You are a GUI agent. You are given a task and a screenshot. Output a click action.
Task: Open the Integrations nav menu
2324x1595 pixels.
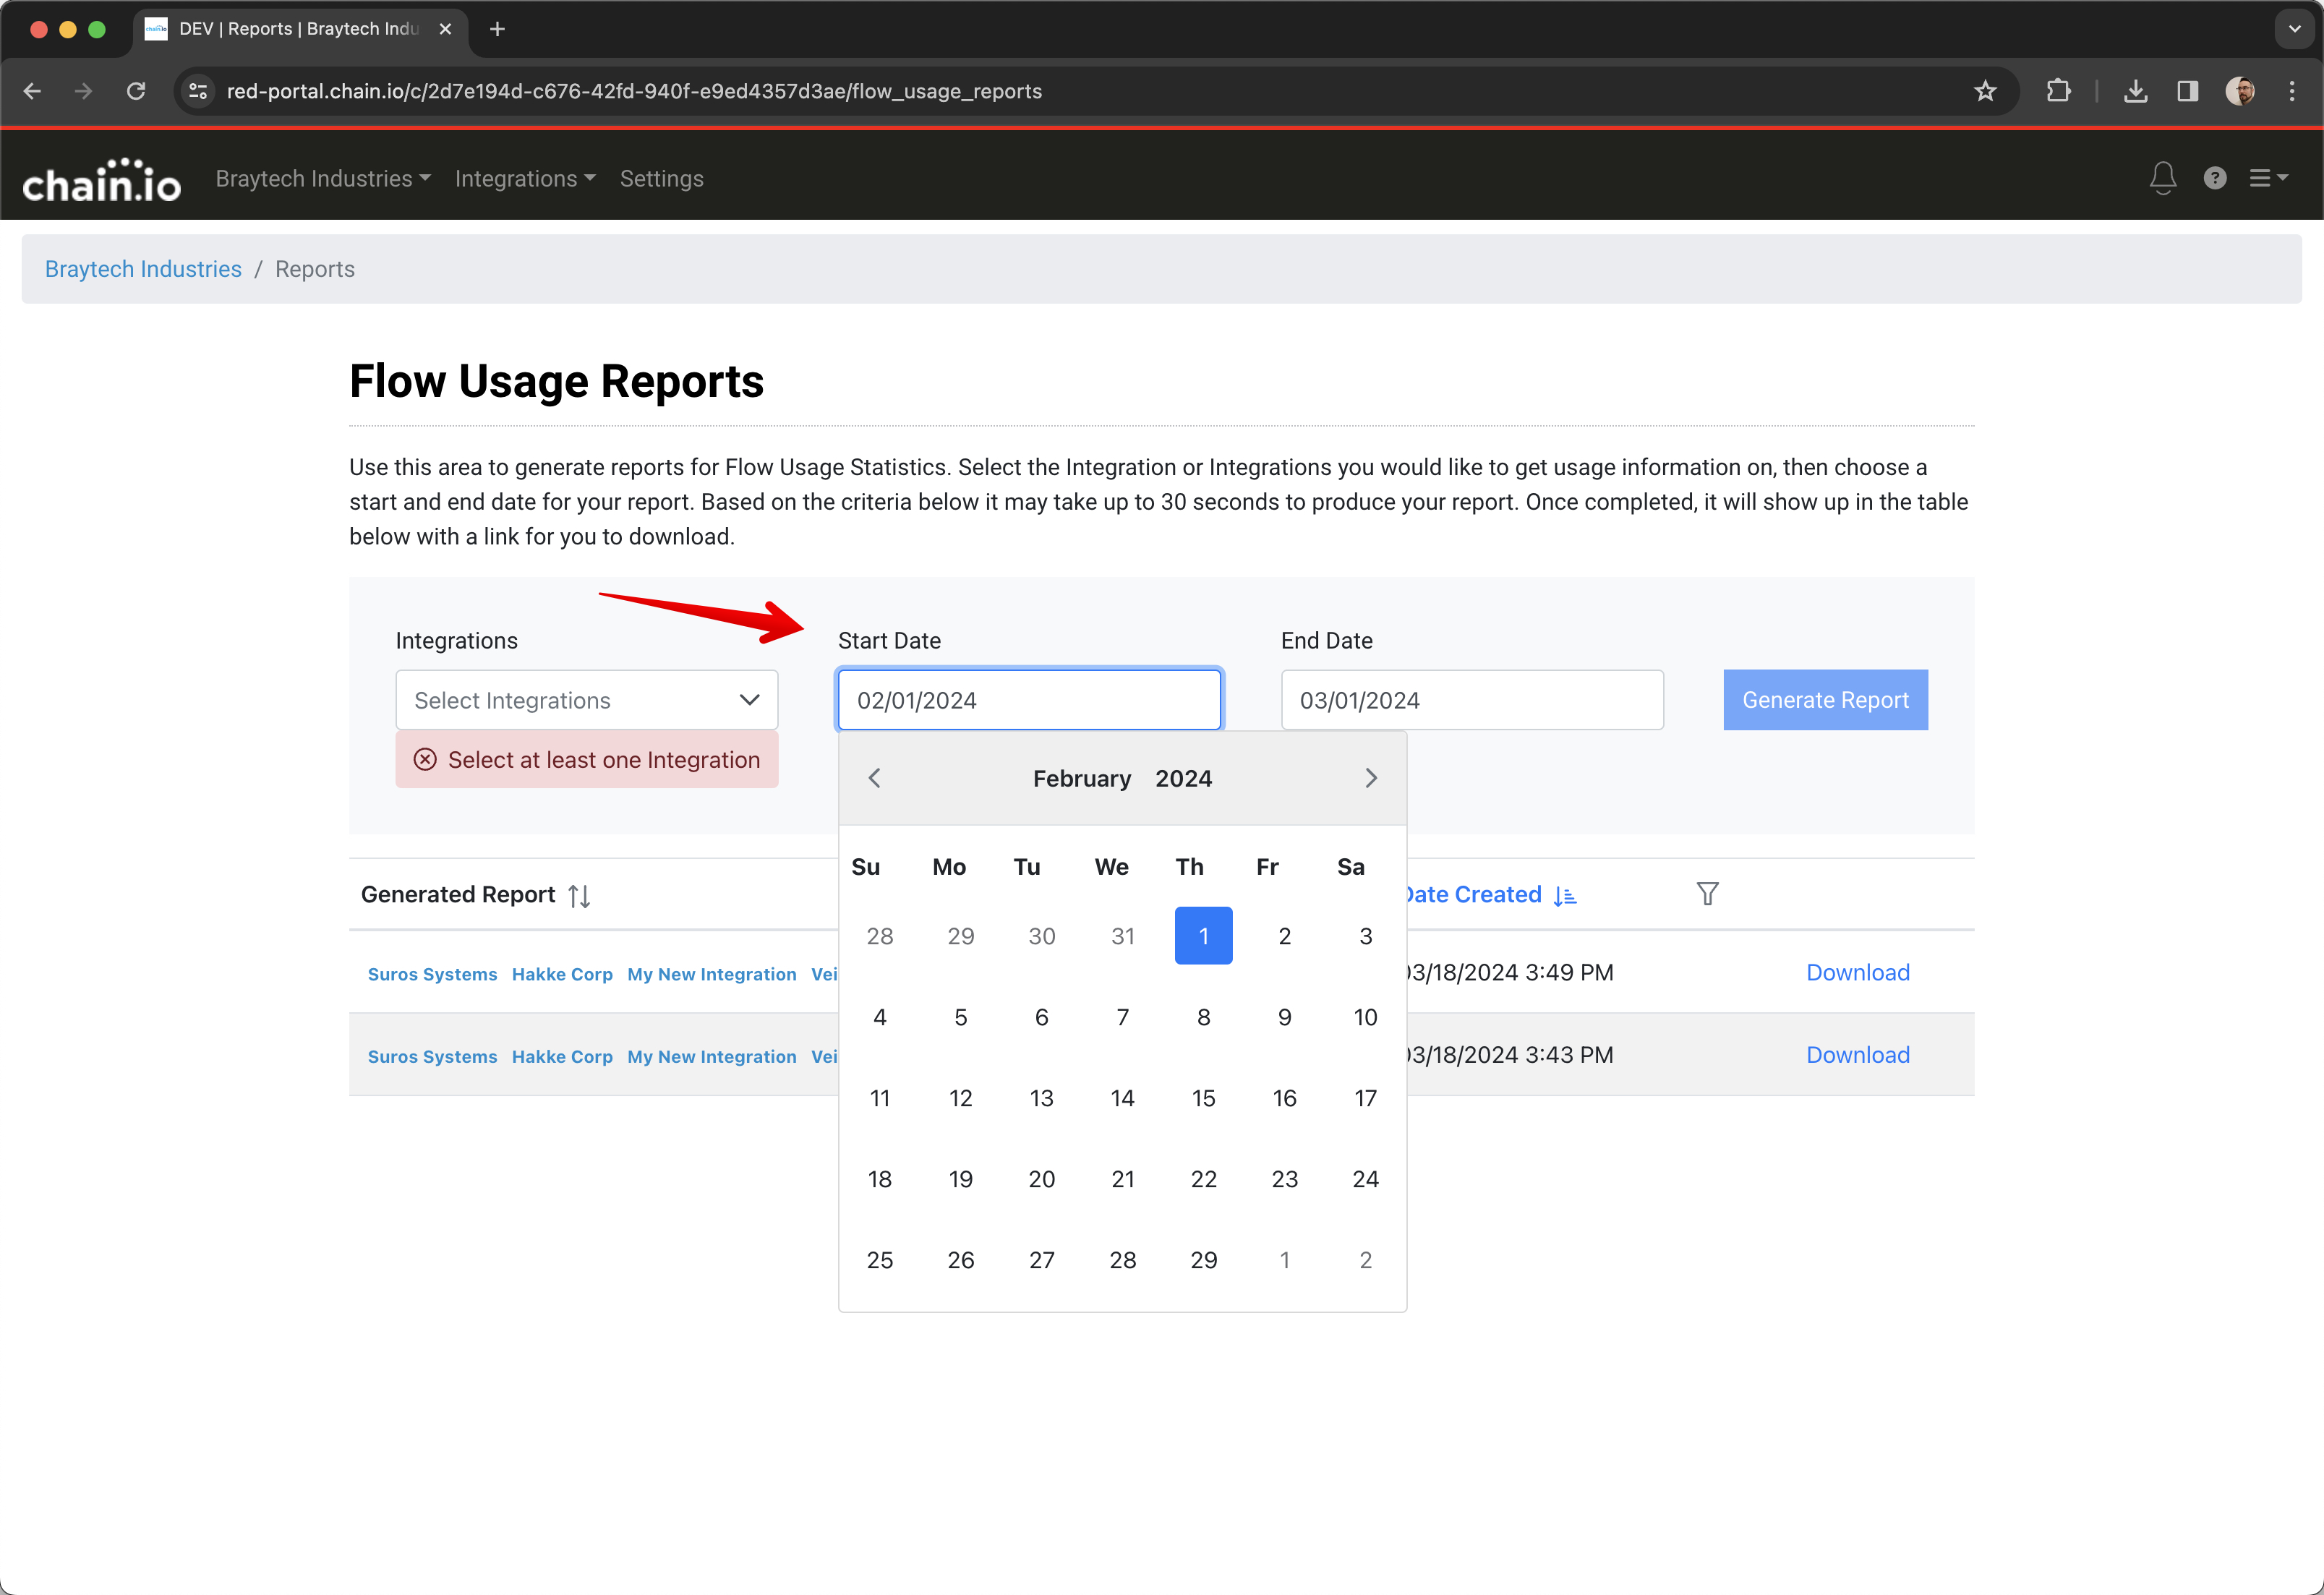(x=525, y=179)
